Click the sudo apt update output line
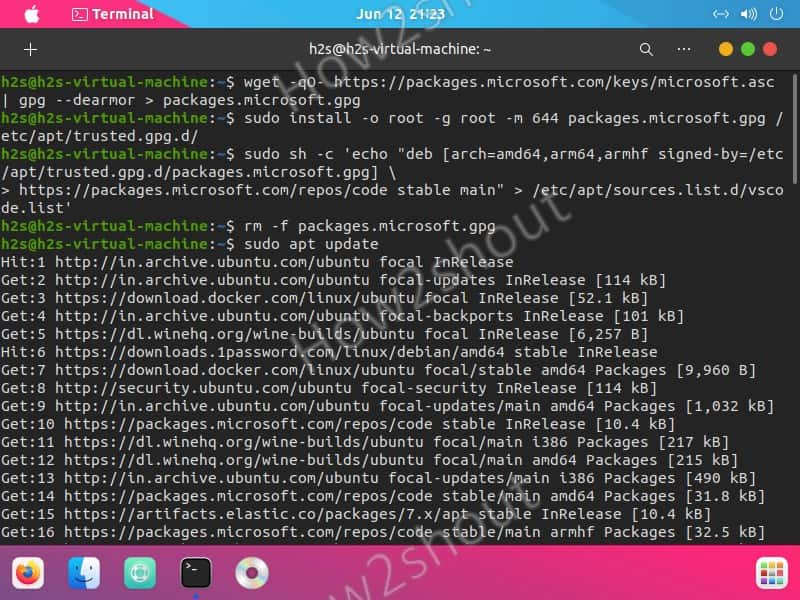The height and width of the screenshot is (600, 800). click(x=300, y=243)
